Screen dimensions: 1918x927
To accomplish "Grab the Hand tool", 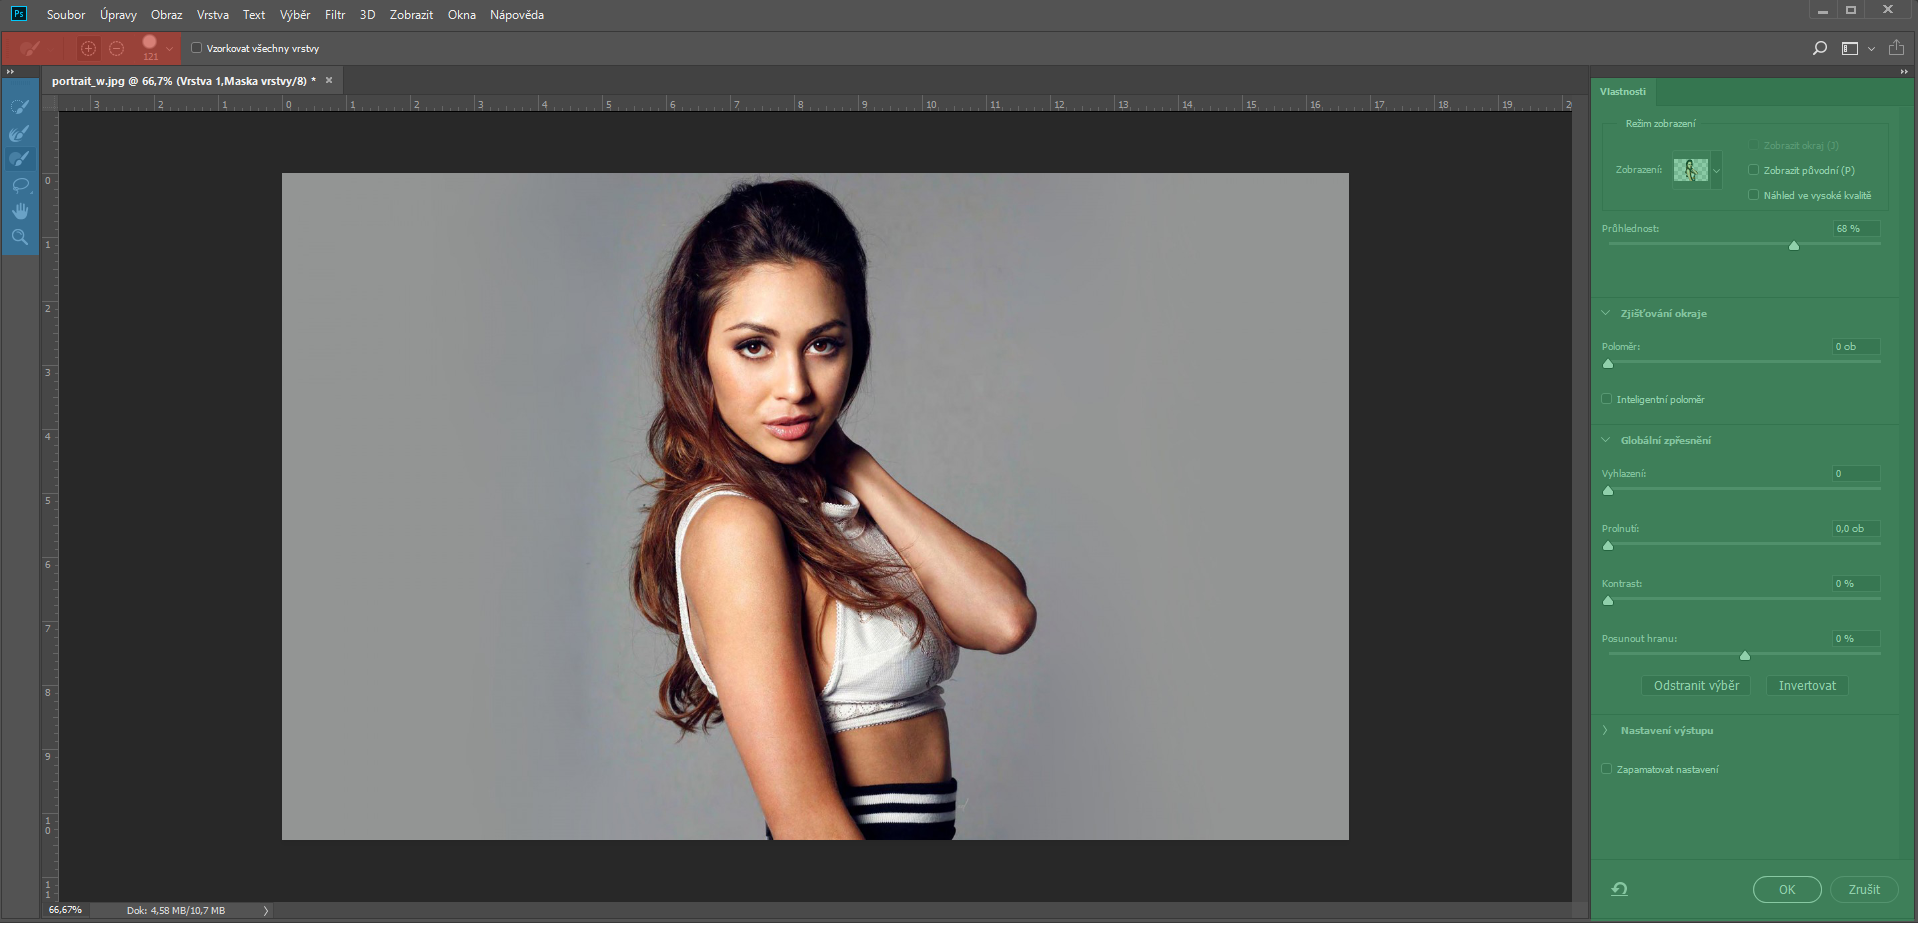I will (20, 210).
